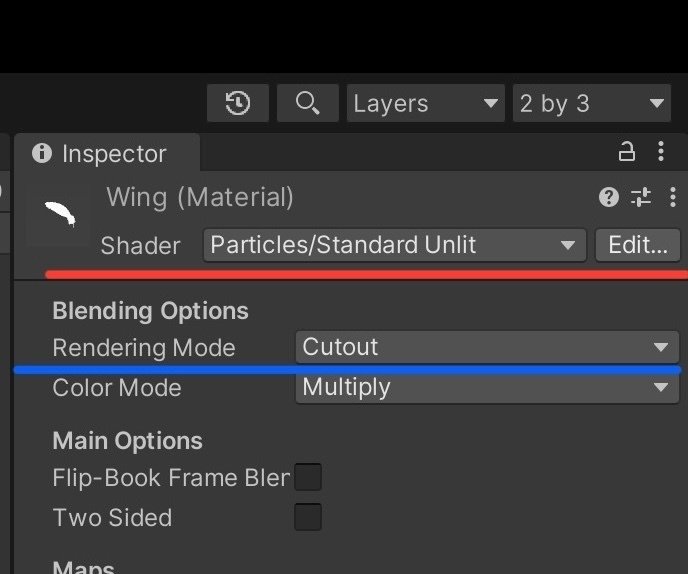Open the Particles/Standard Unlit shader dropdown
Image resolution: width=688 pixels, height=574 pixels.
tap(394, 245)
